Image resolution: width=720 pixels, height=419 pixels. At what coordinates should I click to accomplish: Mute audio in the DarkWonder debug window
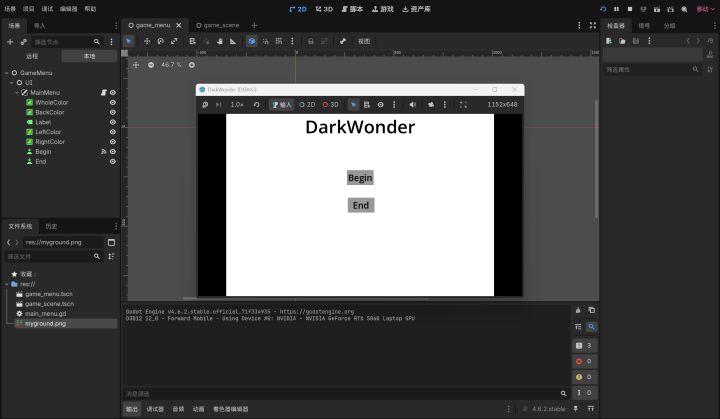[412, 105]
